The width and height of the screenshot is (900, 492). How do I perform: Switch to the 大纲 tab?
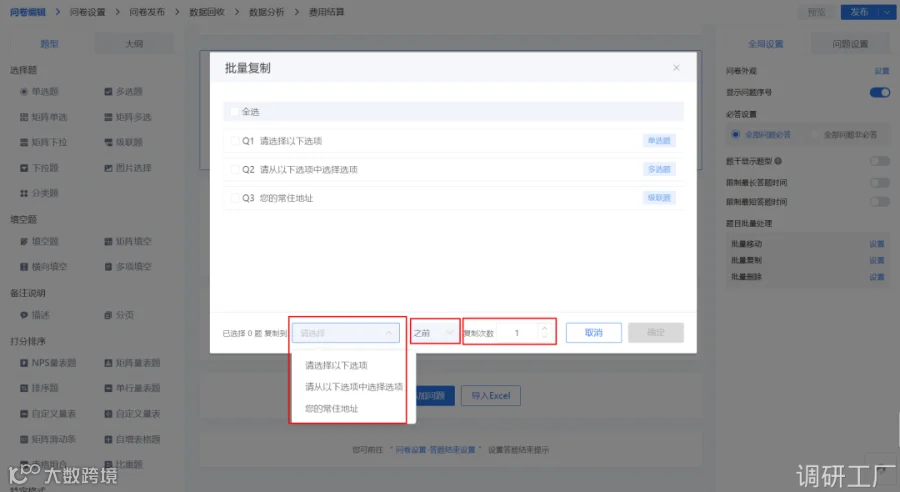click(134, 44)
